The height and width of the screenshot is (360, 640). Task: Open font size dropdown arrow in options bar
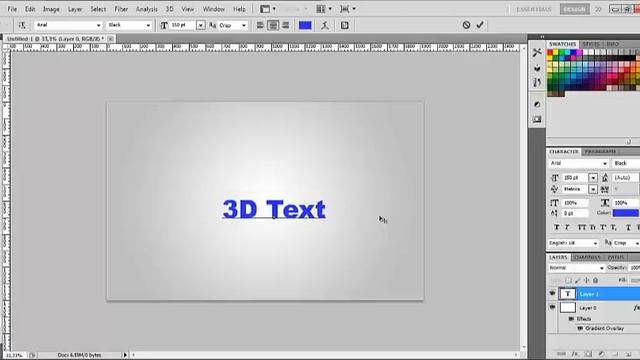point(200,25)
